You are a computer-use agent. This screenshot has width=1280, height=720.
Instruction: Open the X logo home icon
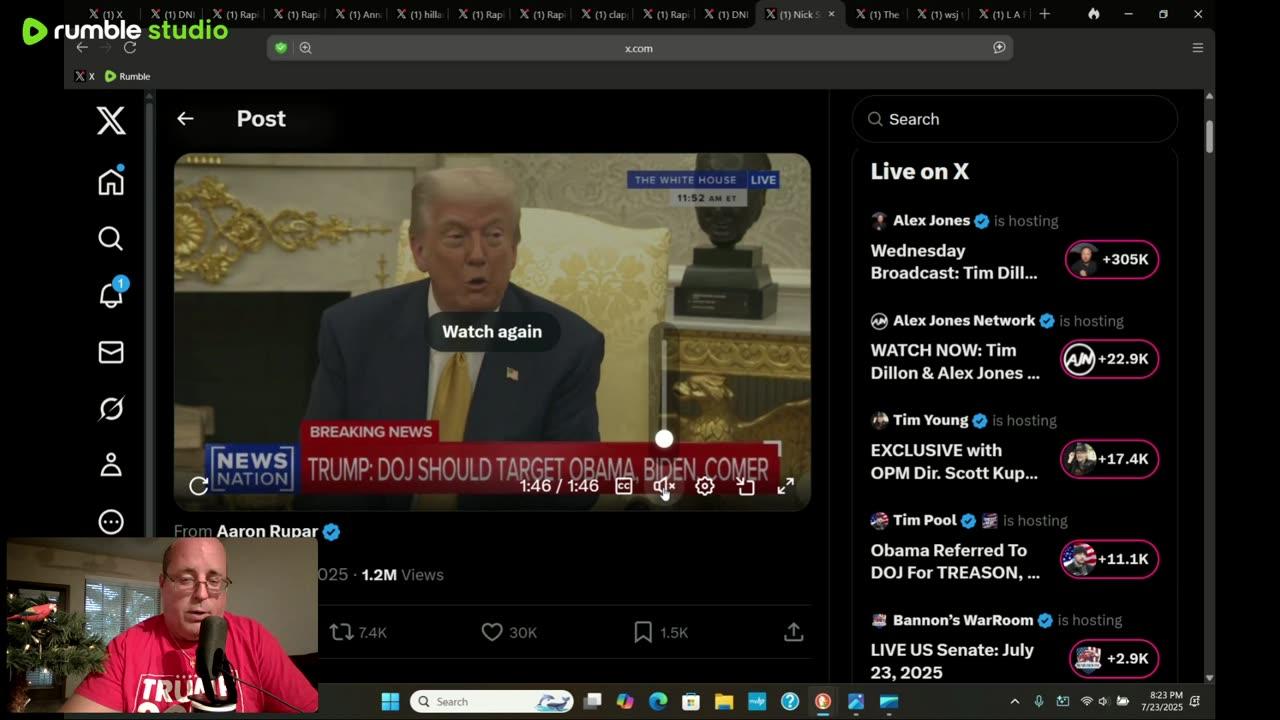[111, 120]
